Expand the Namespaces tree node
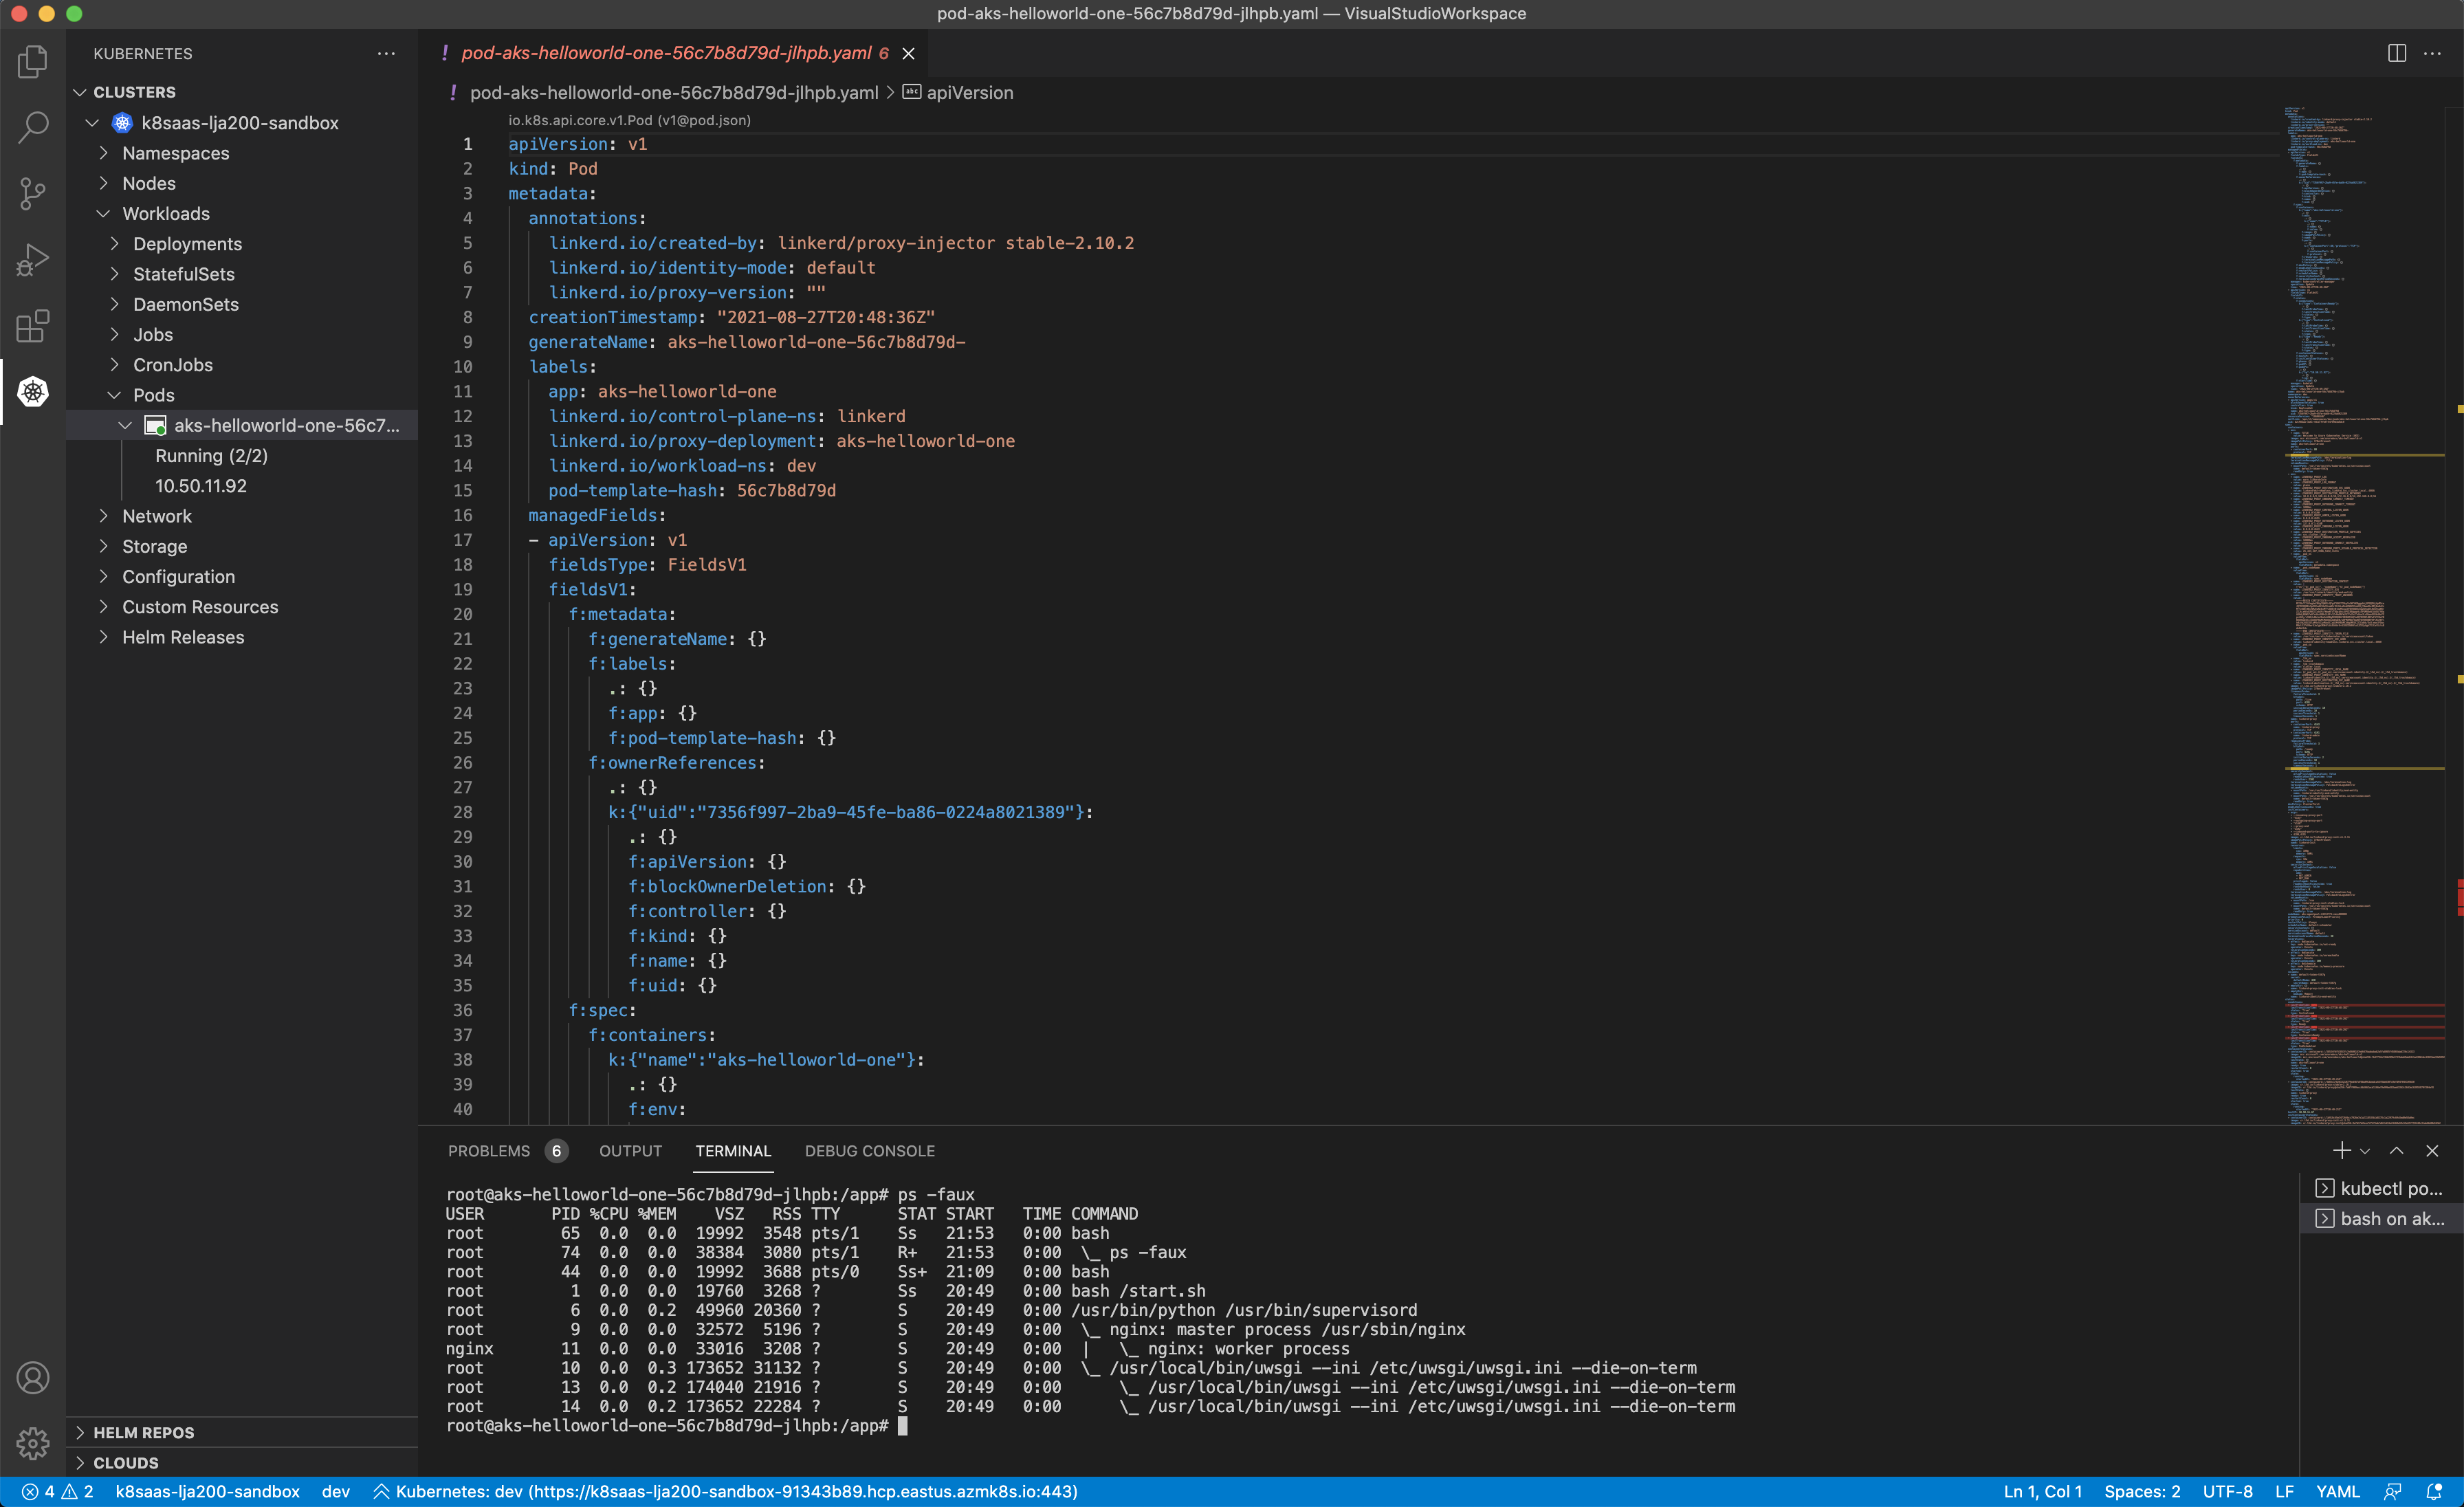The width and height of the screenshot is (2464, 1507). pos(103,152)
